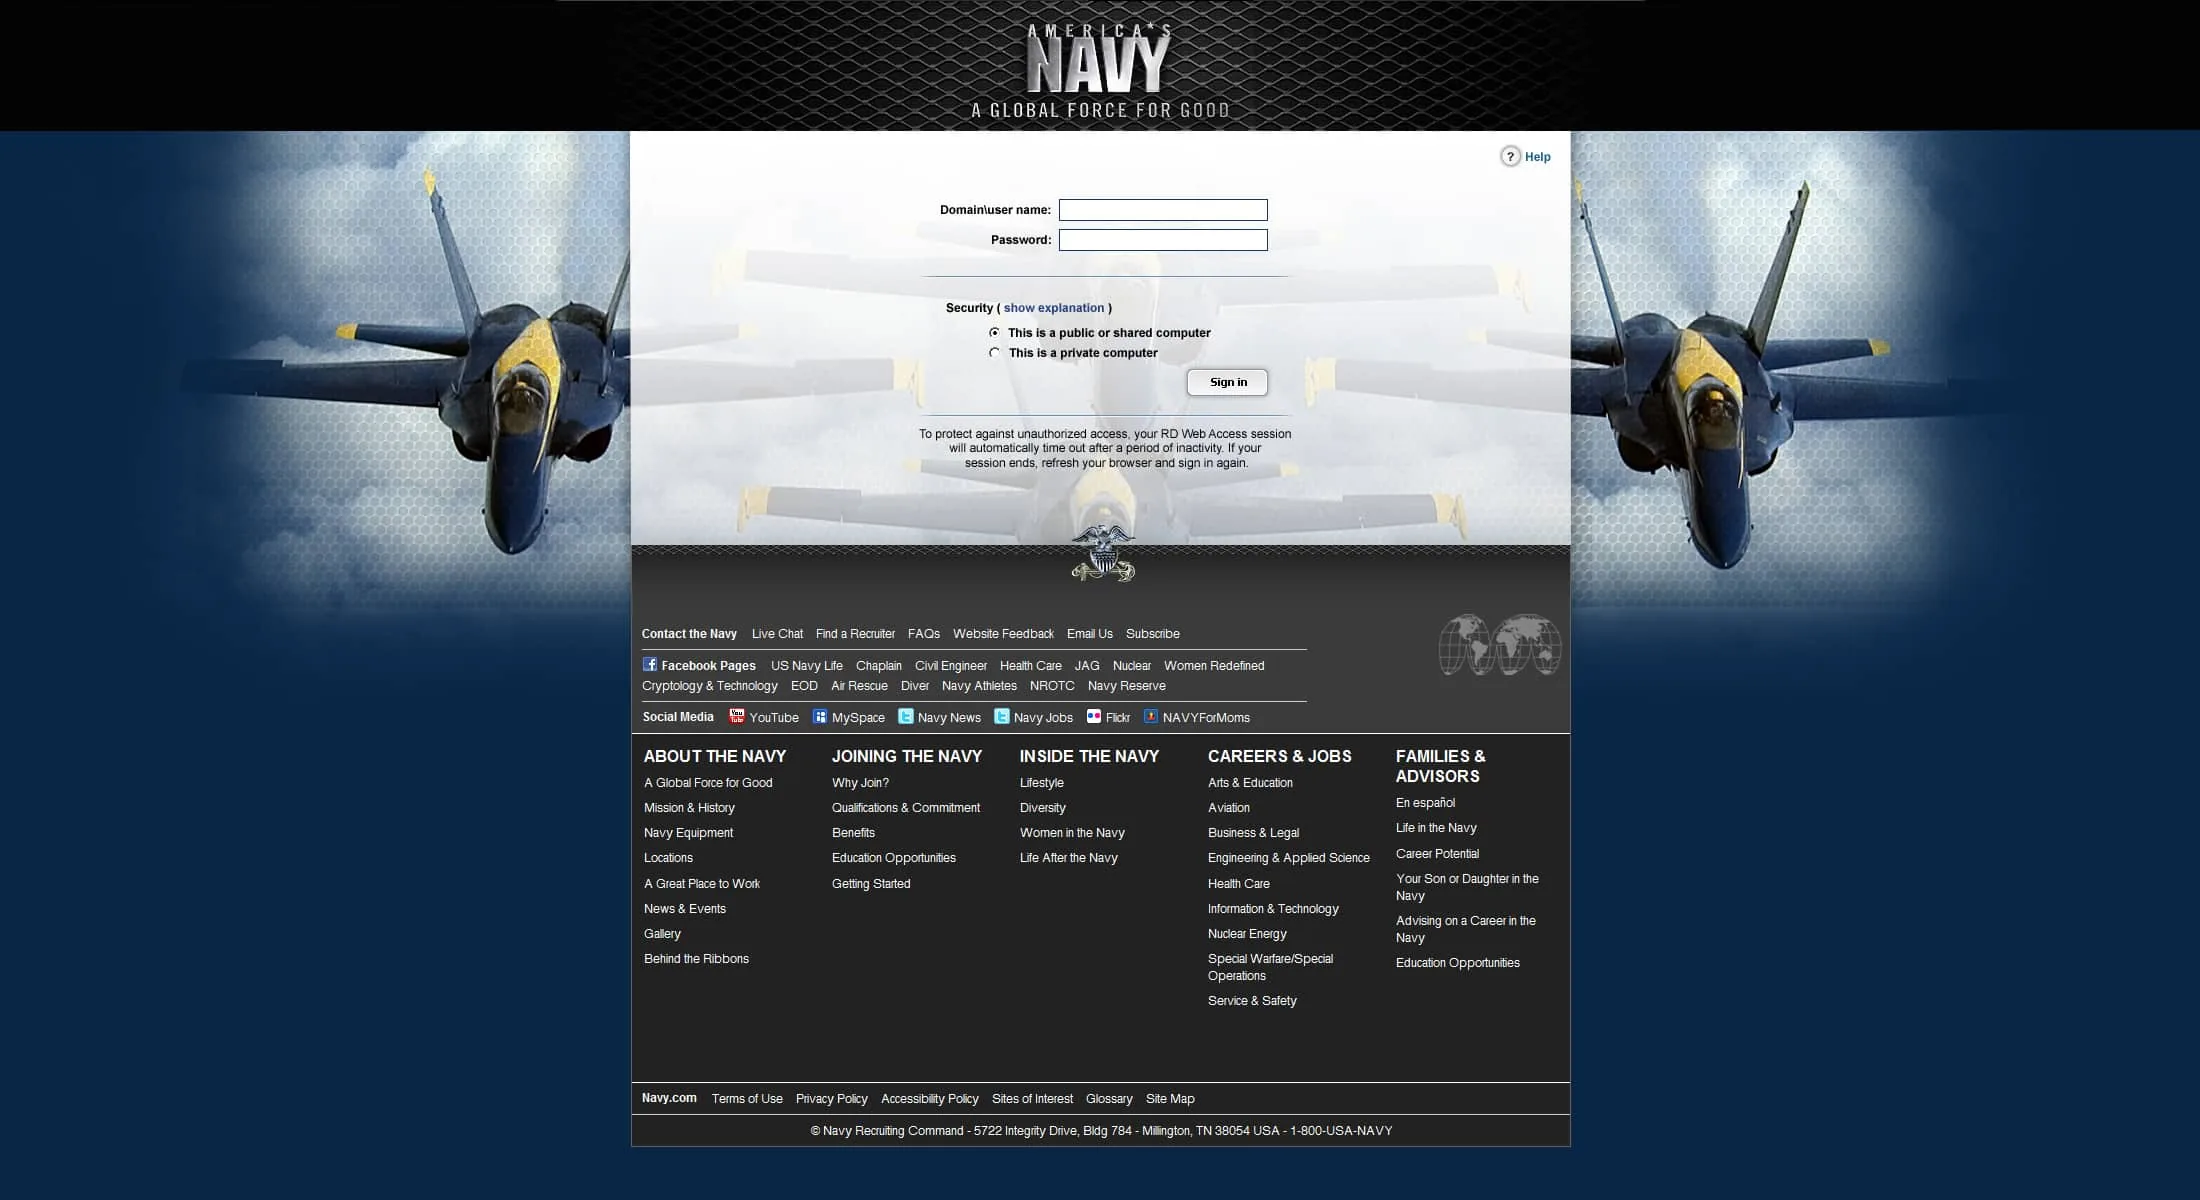Image resolution: width=2200 pixels, height=1200 pixels.
Task: Open Live Chat link
Action: (x=777, y=634)
